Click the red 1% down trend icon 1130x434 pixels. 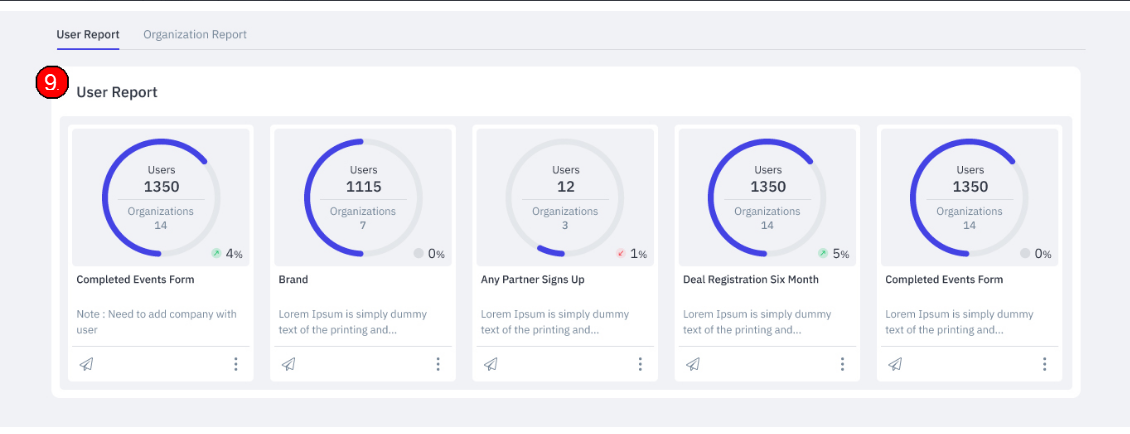point(620,254)
